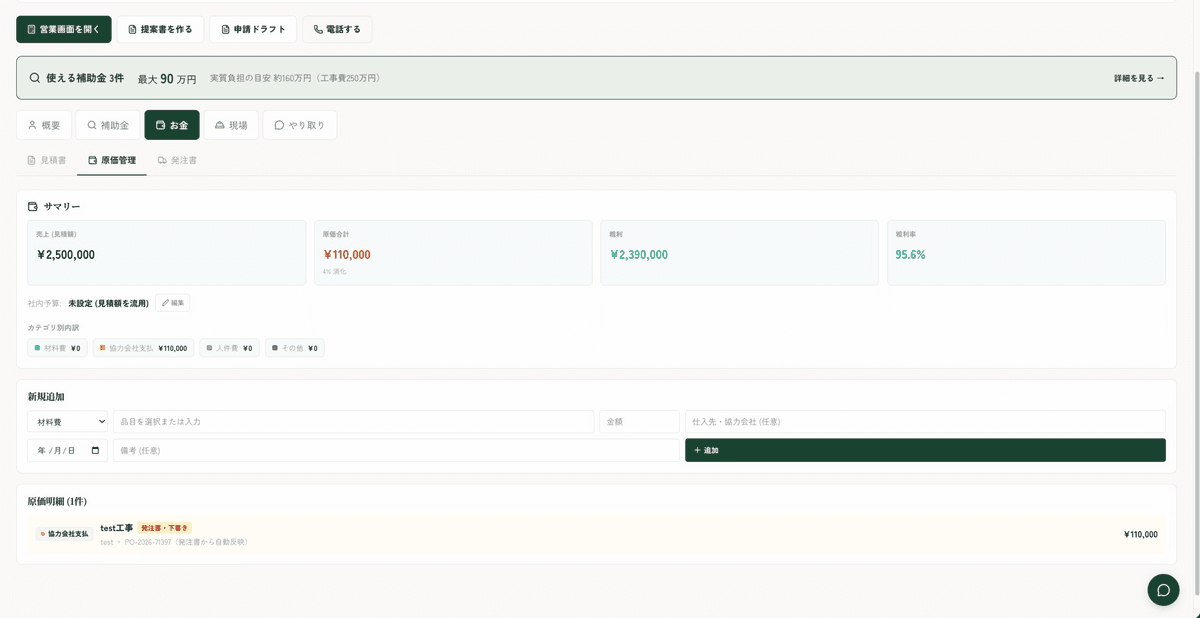
Task: Click the 実質負担の目安 text in the banner
Action: [295, 78]
